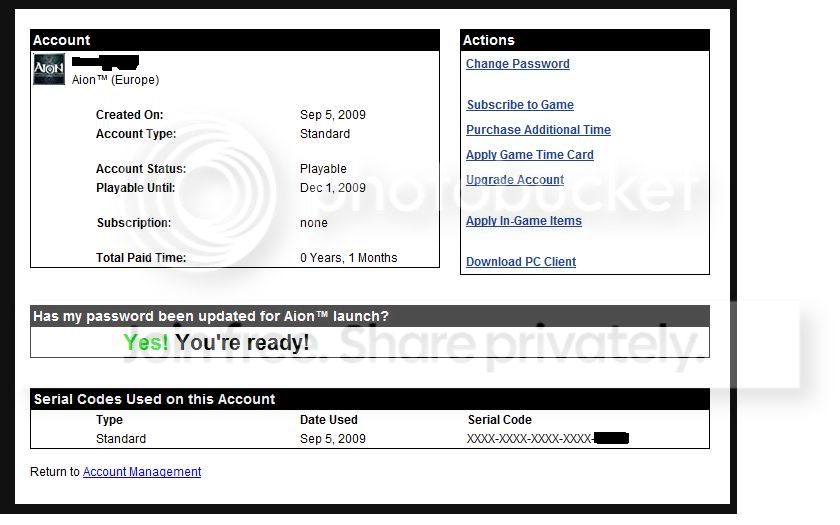Viewport: 840px width, 525px height.
Task: Open the Change Password link
Action: pyautogui.click(x=518, y=64)
